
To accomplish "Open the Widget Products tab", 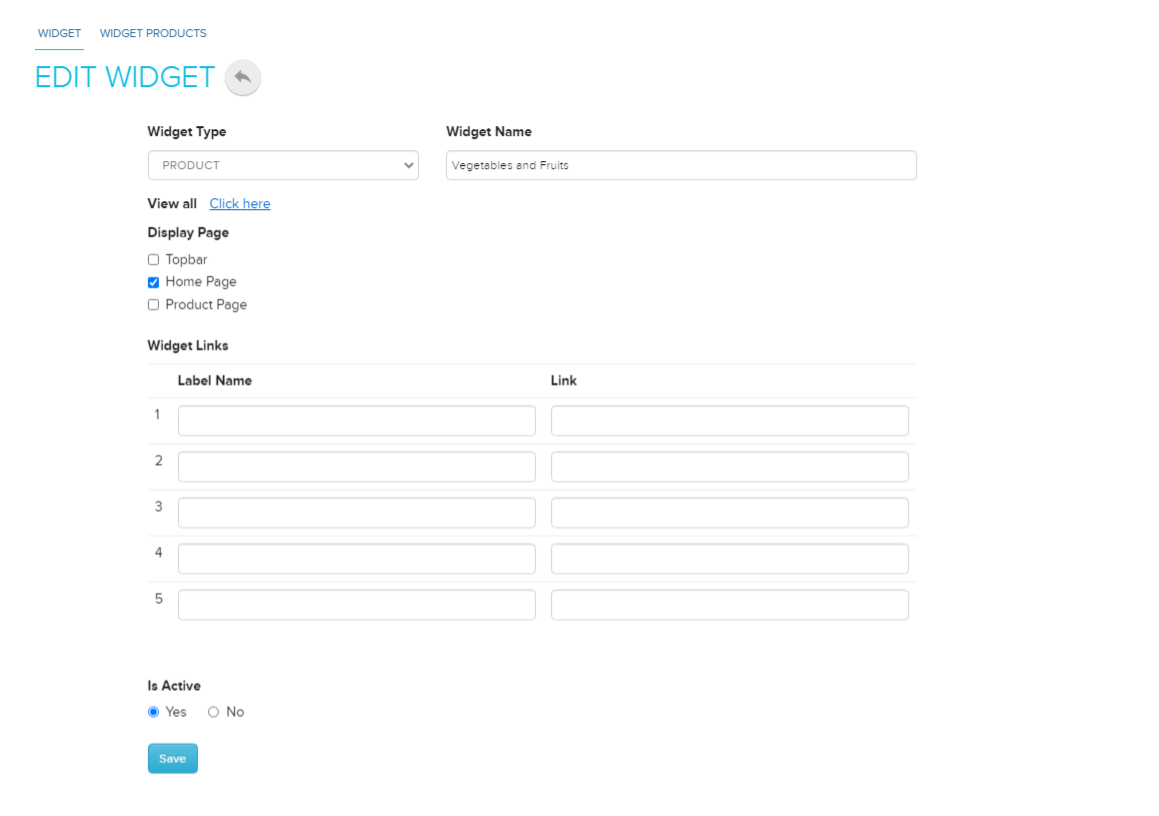I will [x=153, y=33].
